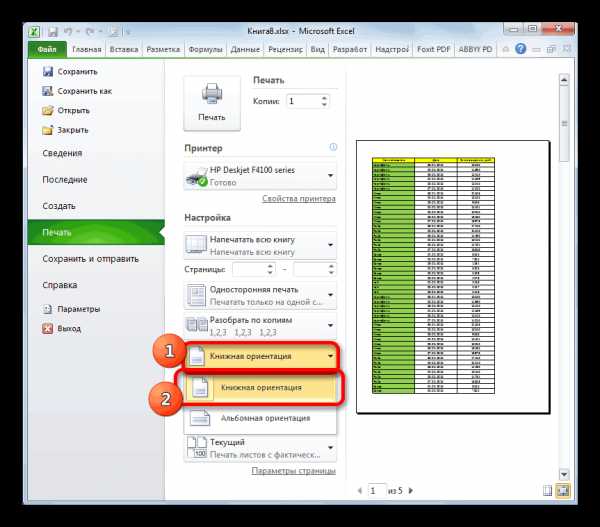600x527 pixels.
Task: Increase the Копии count with up arrow
Action: click(324, 98)
